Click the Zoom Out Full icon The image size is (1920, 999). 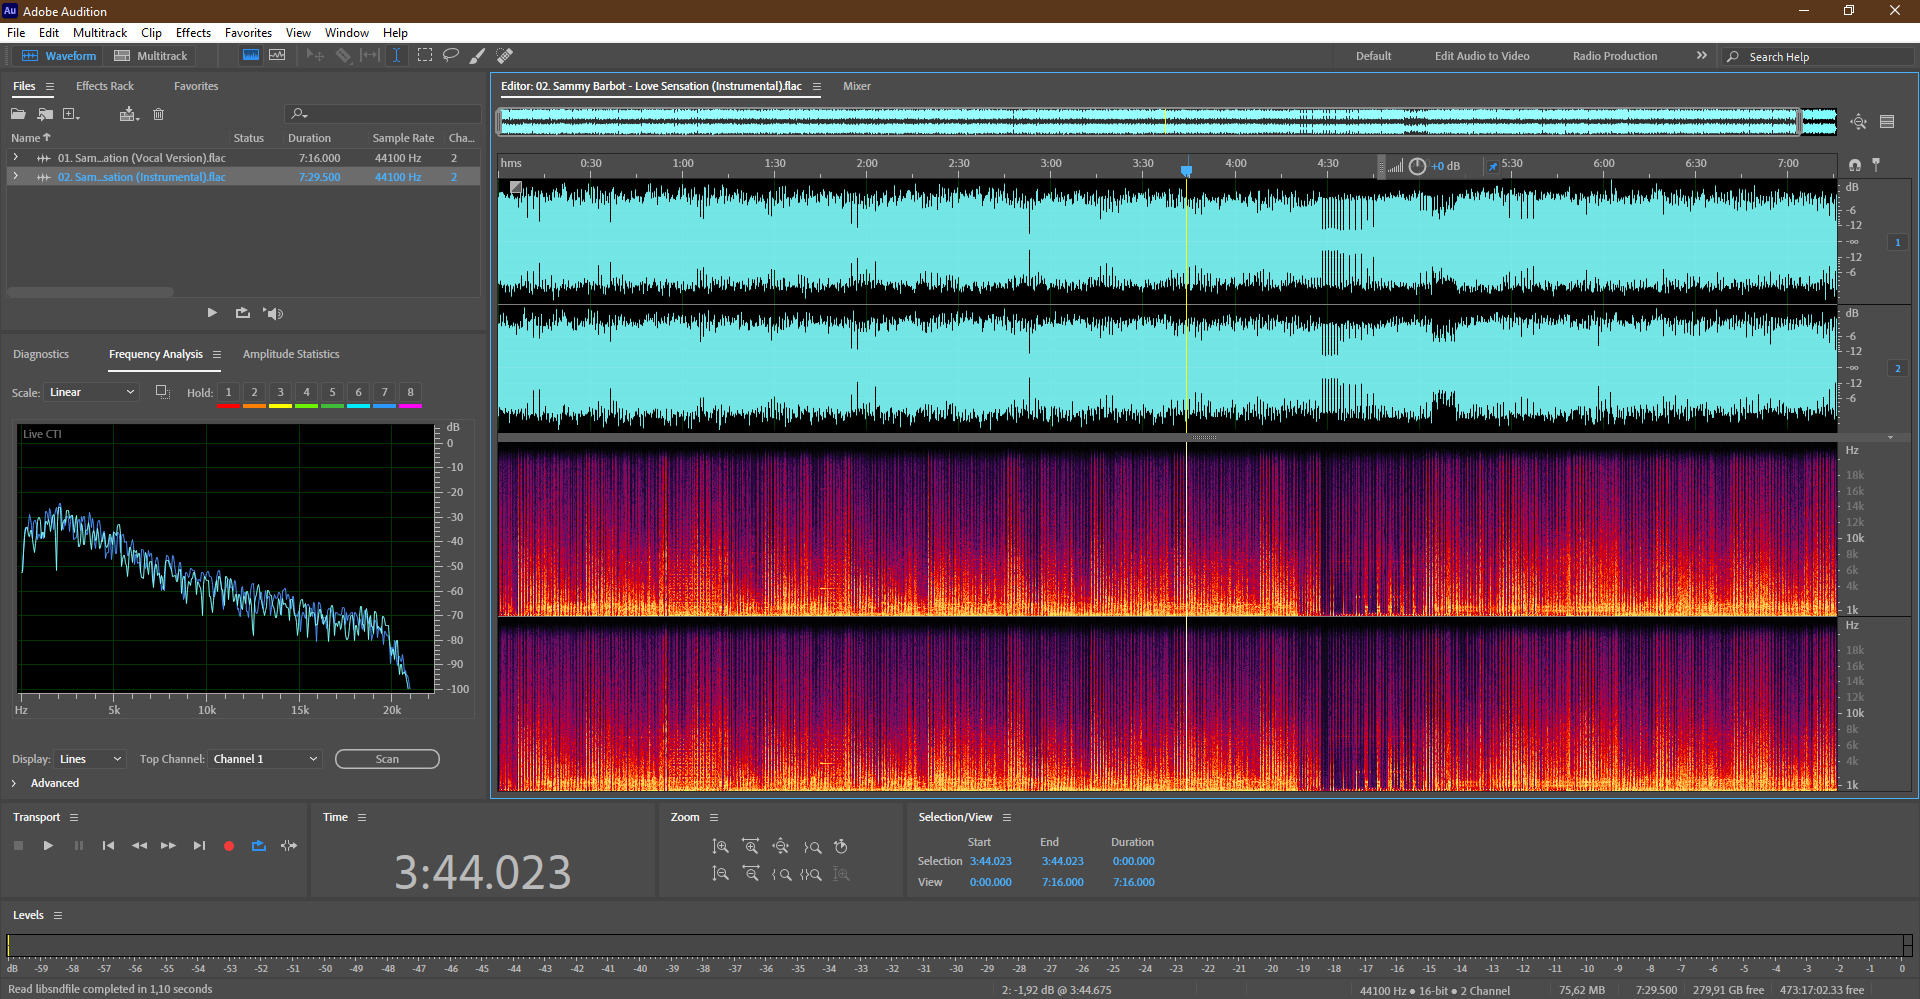click(x=781, y=847)
